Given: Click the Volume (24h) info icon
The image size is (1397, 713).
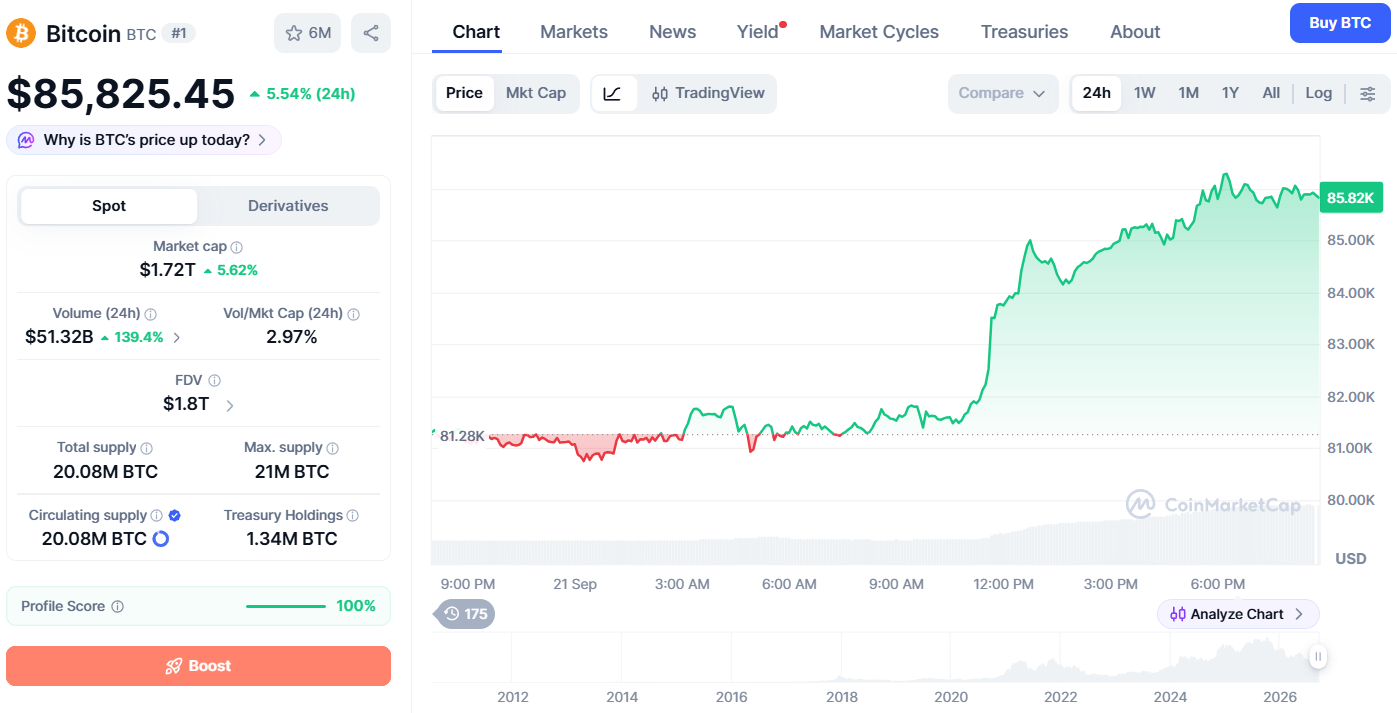Looking at the screenshot, I should 150,314.
